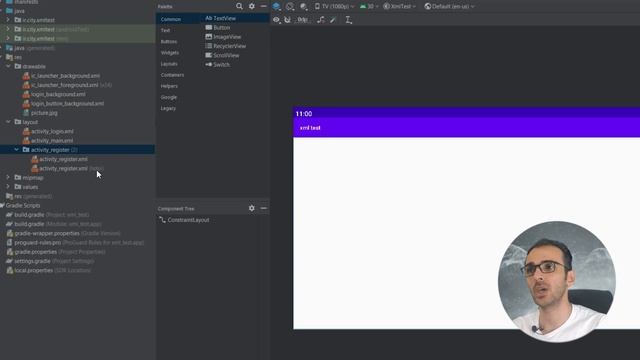
Task: Open the API level 30 dropdown
Action: (x=369, y=6)
